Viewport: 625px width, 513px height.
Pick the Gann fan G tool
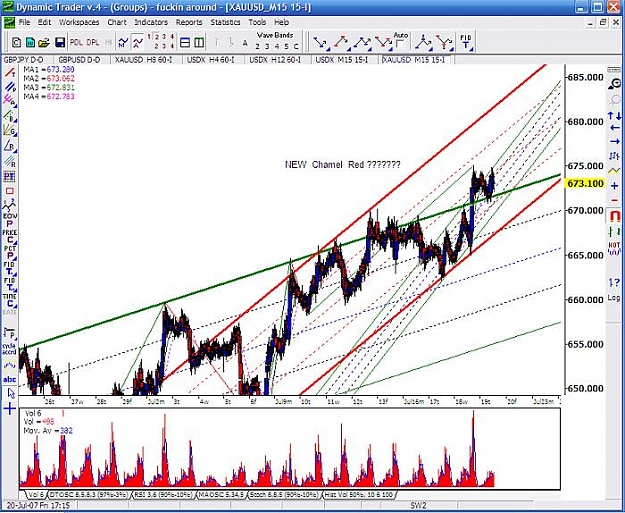click(x=10, y=130)
